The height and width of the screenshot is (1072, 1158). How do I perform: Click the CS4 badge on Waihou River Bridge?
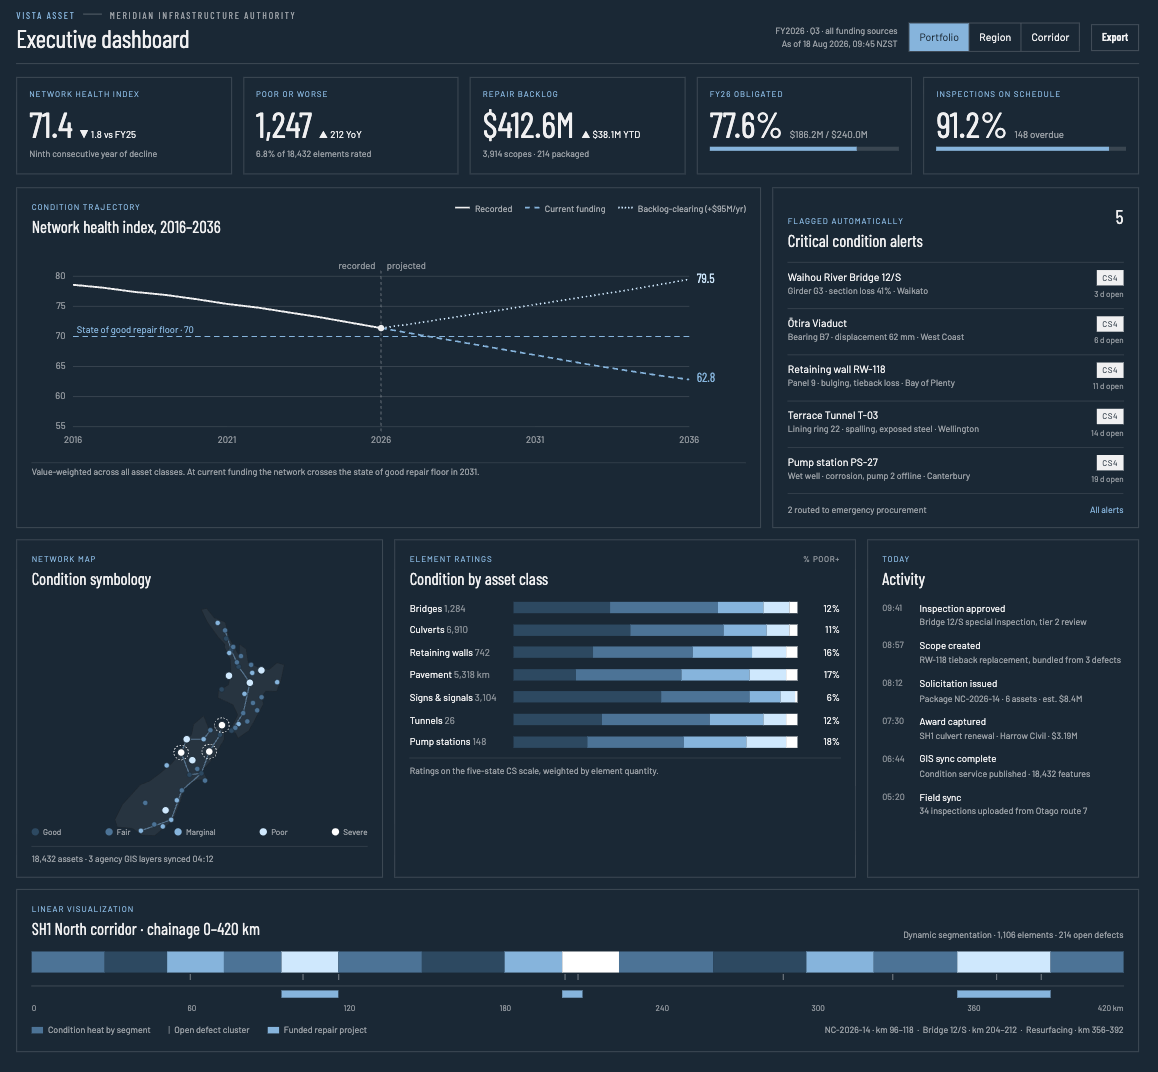click(x=1109, y=278)
